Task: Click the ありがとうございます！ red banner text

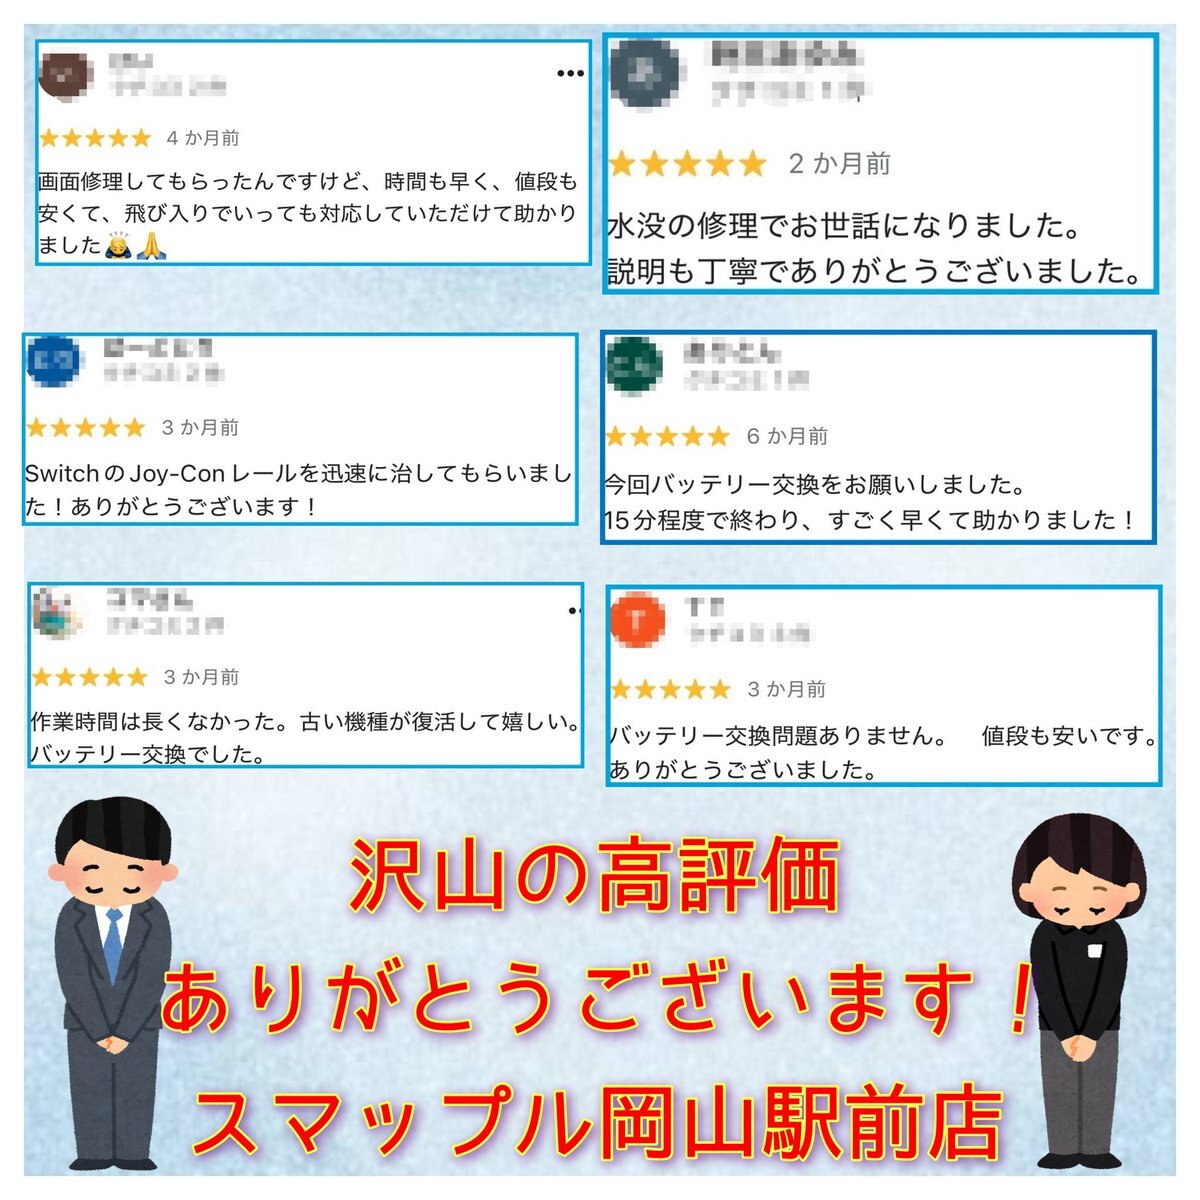Action: coord(597,1000)
